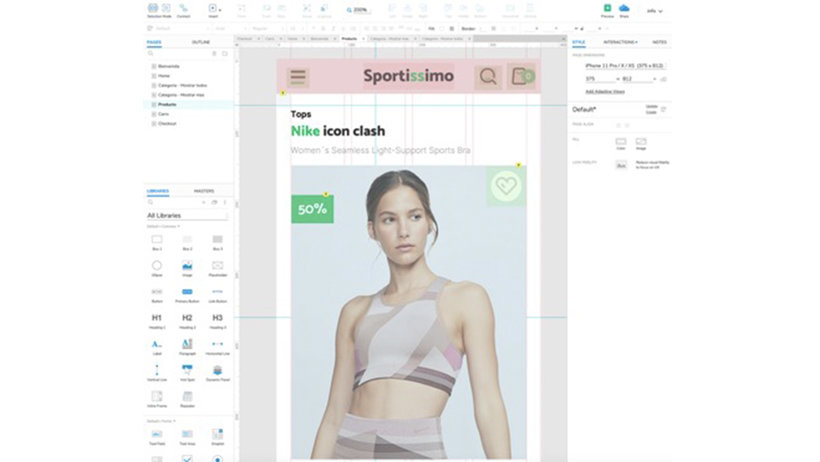Image resolution: width=820 pixels, height=462 pixels.
Task: Pick the Placeholder widget
Action: tap(218, 268)
